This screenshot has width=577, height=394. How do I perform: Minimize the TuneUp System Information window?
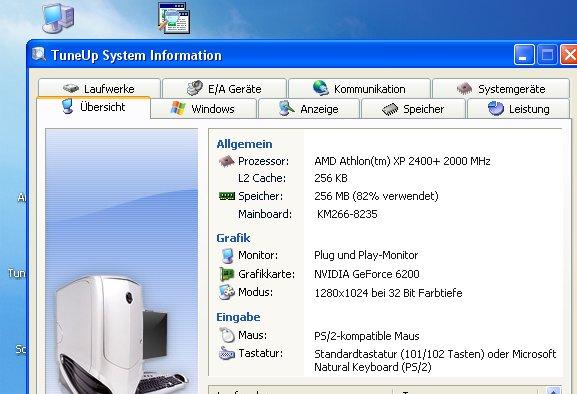[524, 55]
